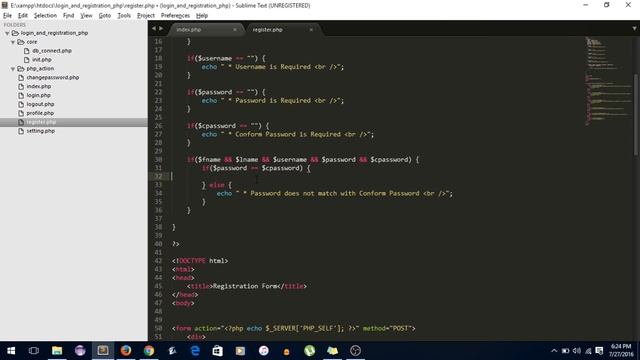640x360 pixels.
Task: Click the vertical editor scrollbar
Action: [636, 114]
